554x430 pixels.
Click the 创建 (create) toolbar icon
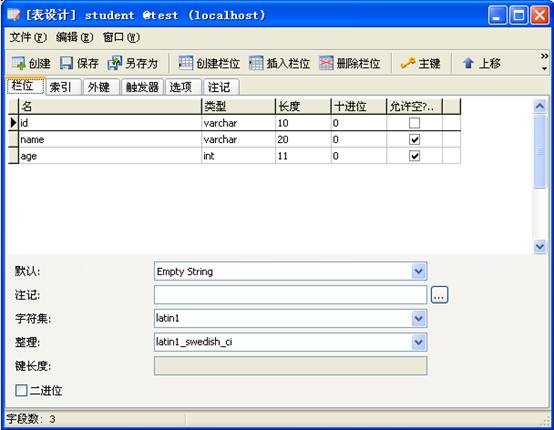click(18, 63)
